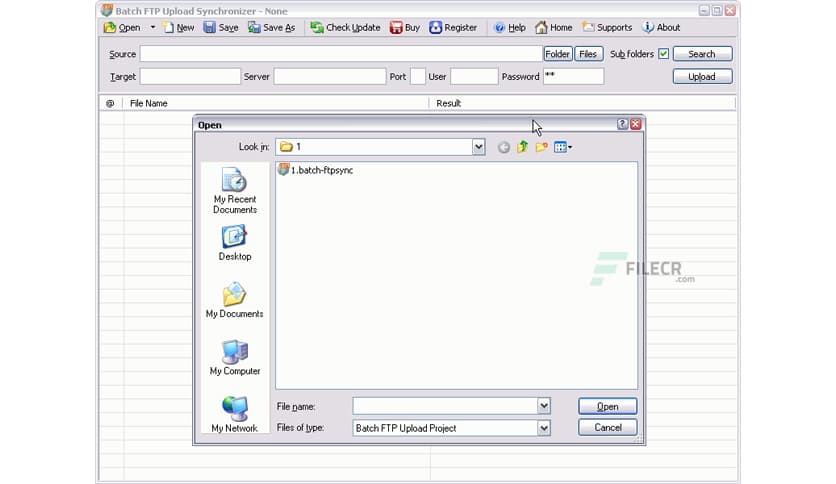Screen dimensions: 836x484
Task: Click the Files button next to Source
Action: 588,54
